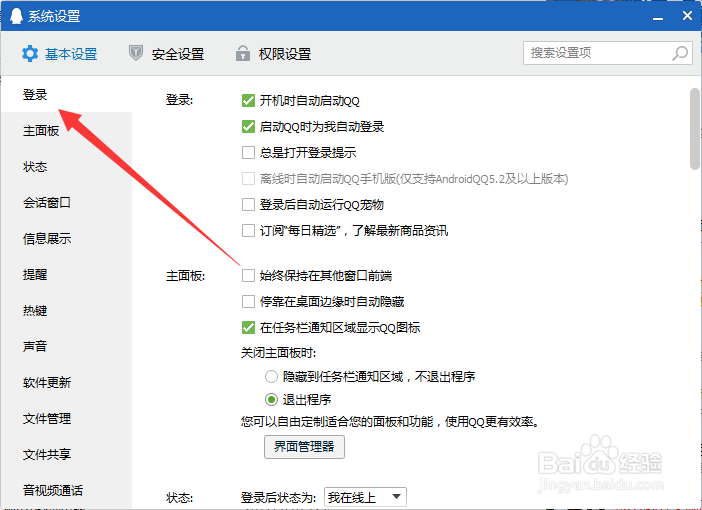Select 登录 in the sidebar
The image size is (702, 510).
[66, 94]
